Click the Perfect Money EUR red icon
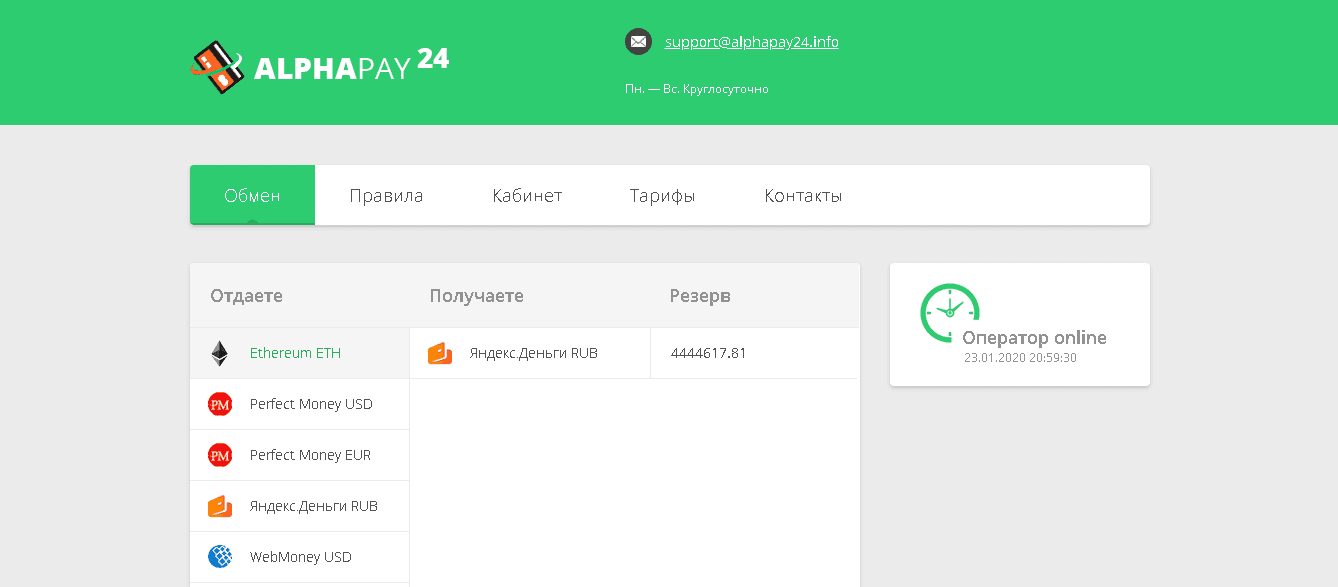 (219, 455)
